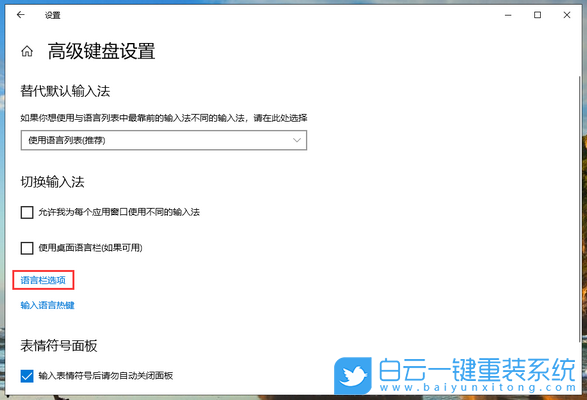Click the 如果你想使用与语言列表 description text

pos(164,118)
